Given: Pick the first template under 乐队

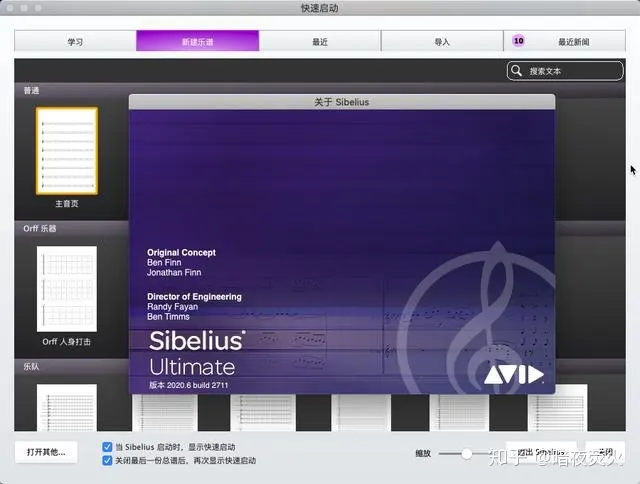Looking at the screenshot, I should (67, 407).
